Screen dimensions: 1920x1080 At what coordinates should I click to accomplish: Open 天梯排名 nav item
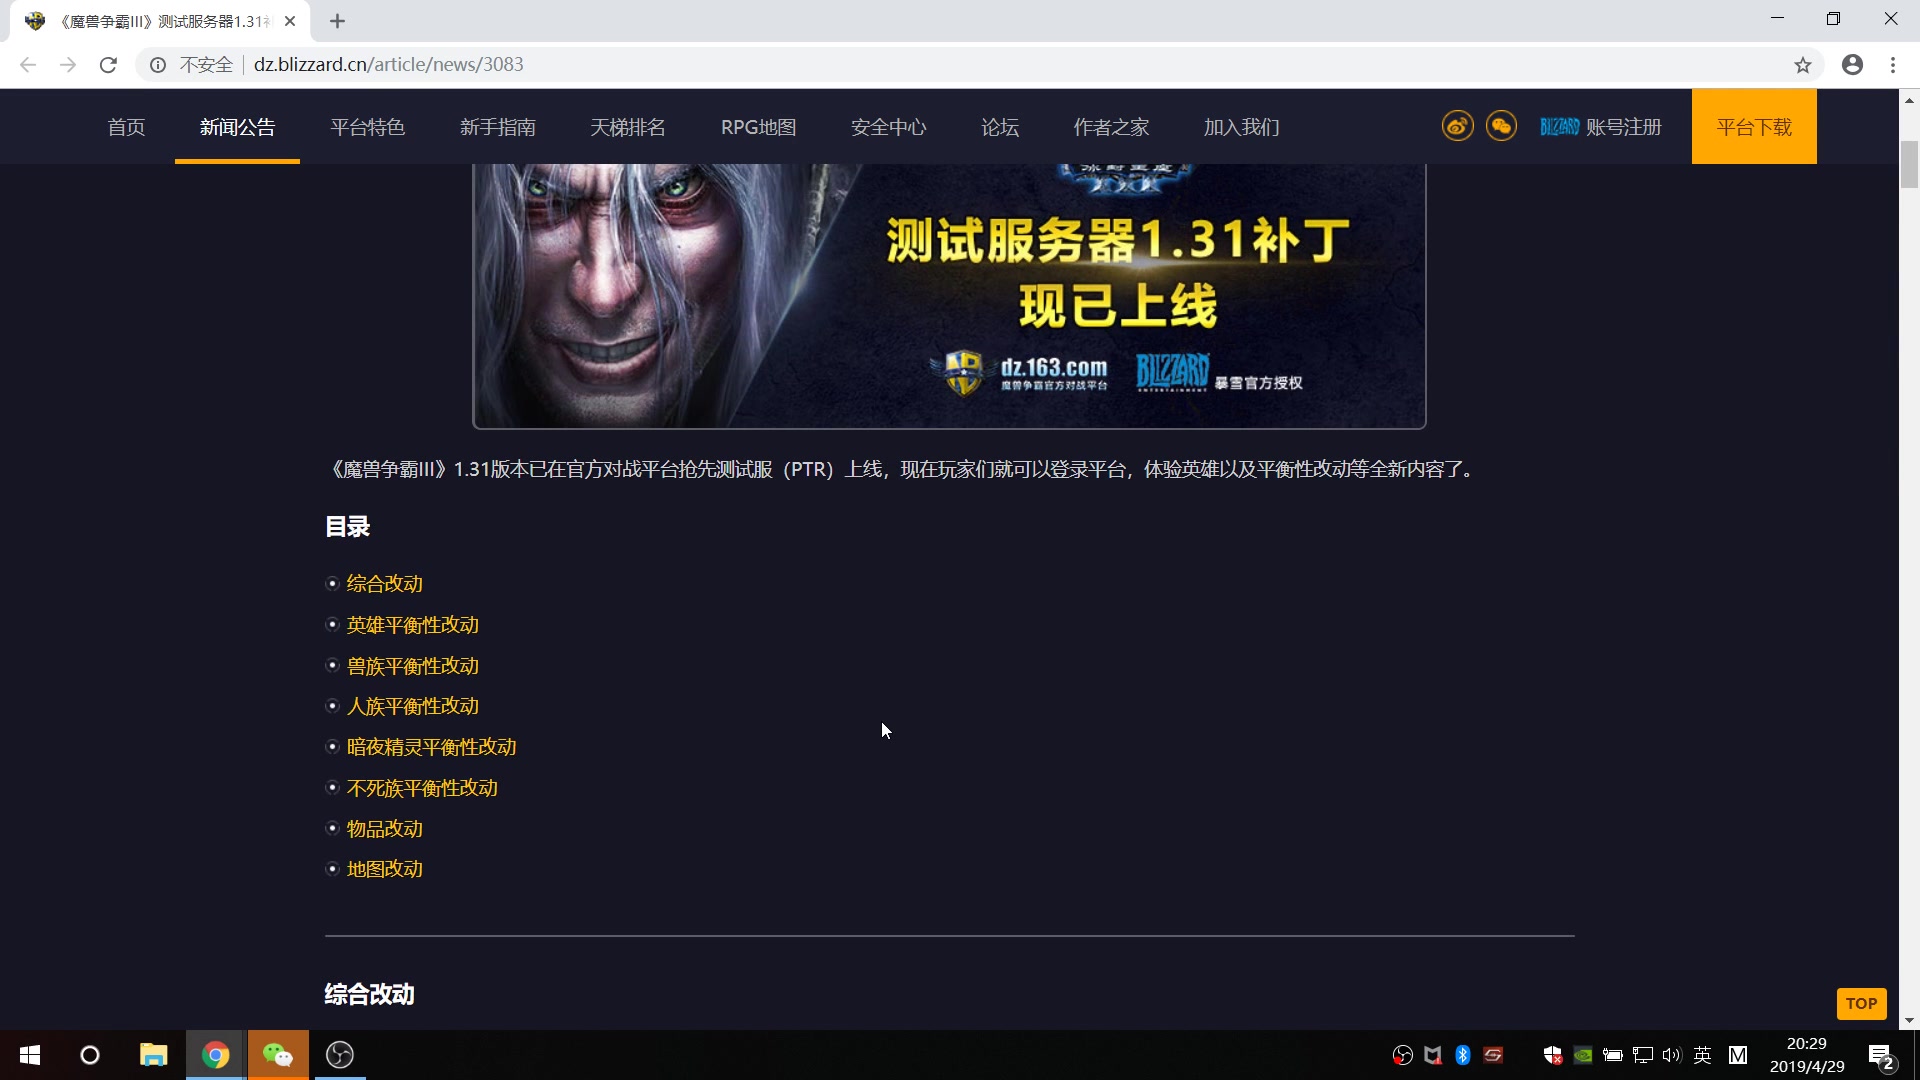[x=627, y=127]
